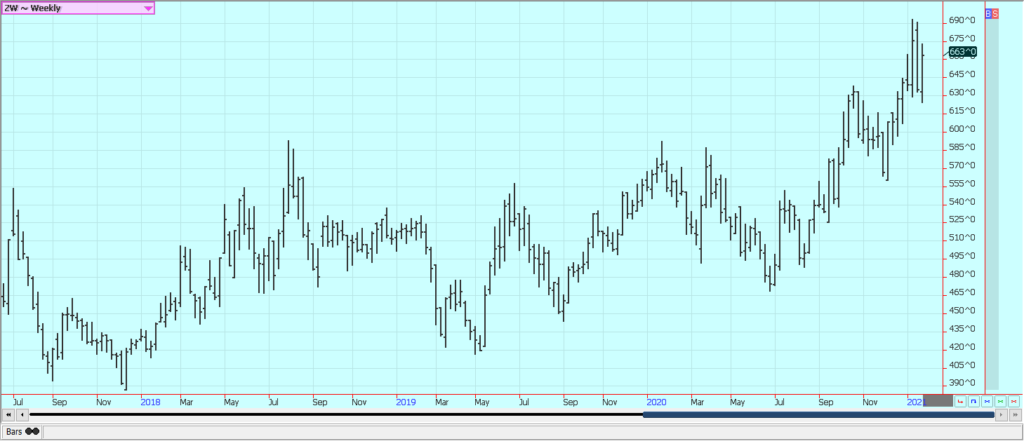This screenshot has width=1024, height=441.
Task: Click the red compress-arrows icon
Action: pos(1013,401)
